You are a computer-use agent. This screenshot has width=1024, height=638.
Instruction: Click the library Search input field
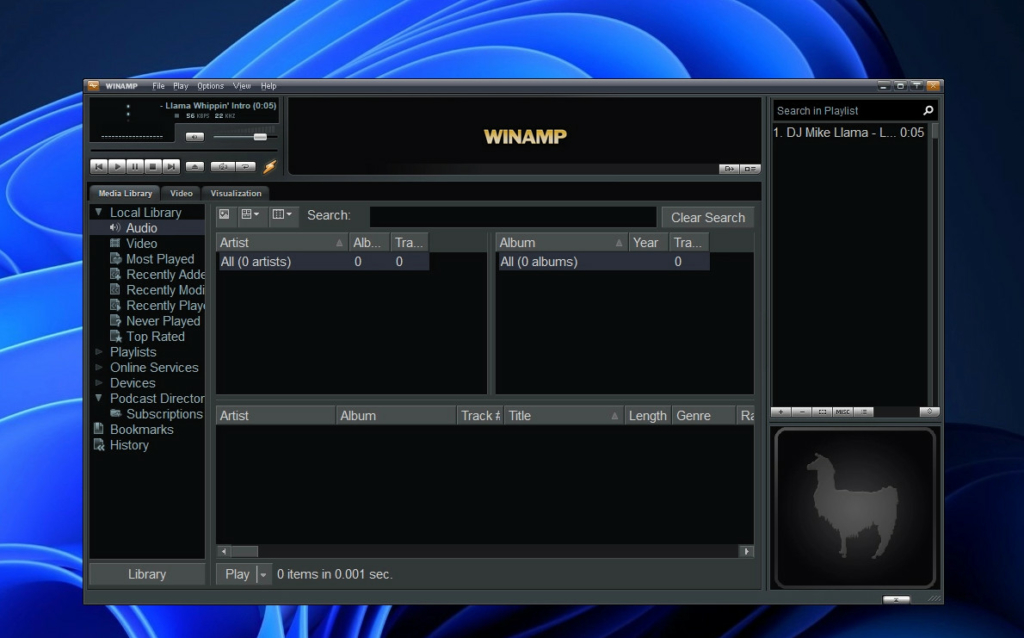point(513,216)
